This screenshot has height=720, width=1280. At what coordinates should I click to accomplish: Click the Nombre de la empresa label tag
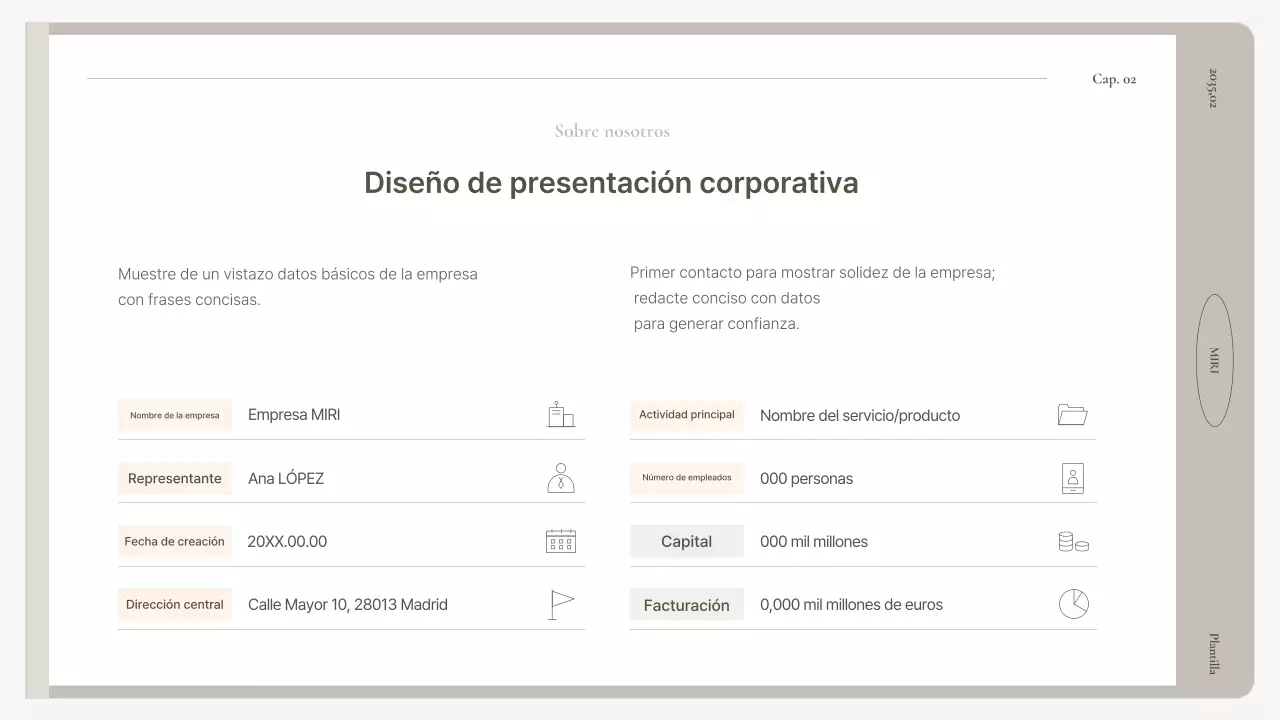click(x=175, y=415)
